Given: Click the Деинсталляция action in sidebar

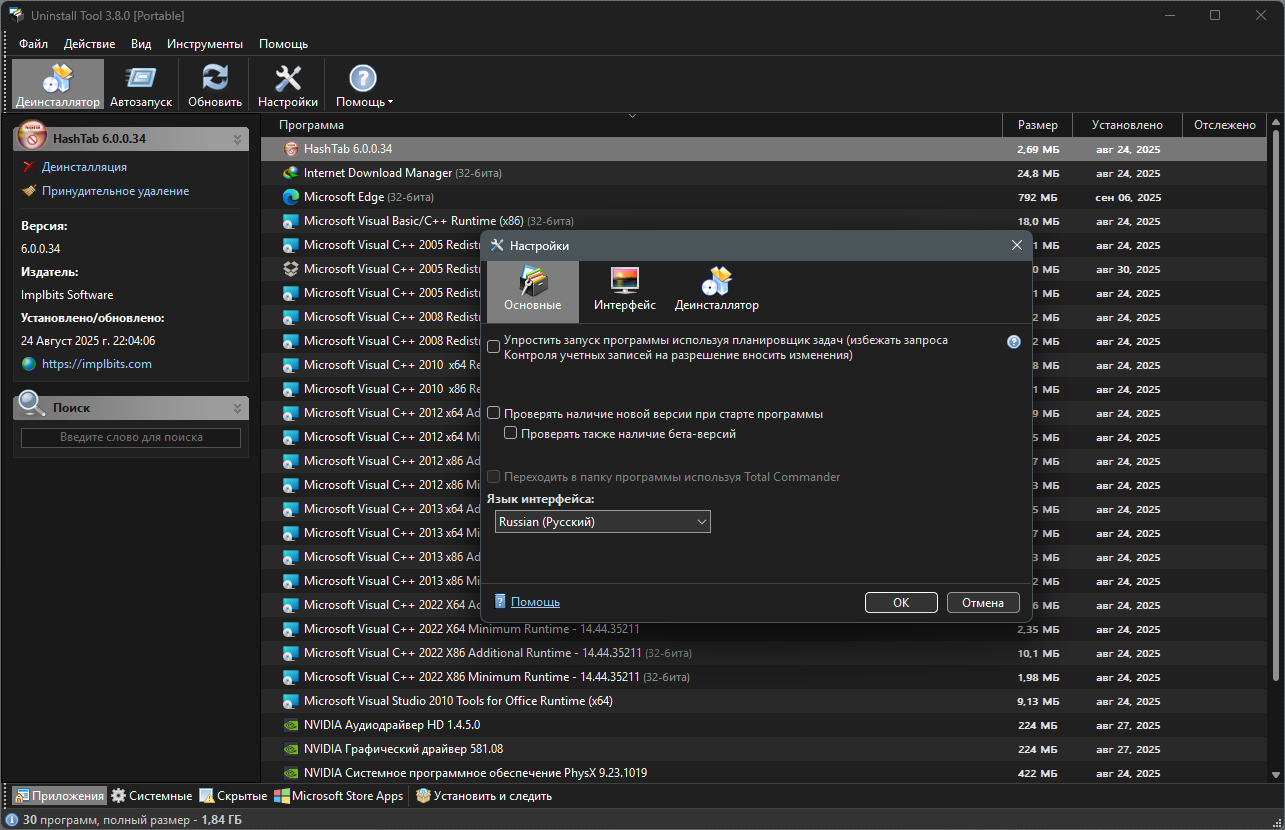Looking at the screenshot, I should click(84, 167).
